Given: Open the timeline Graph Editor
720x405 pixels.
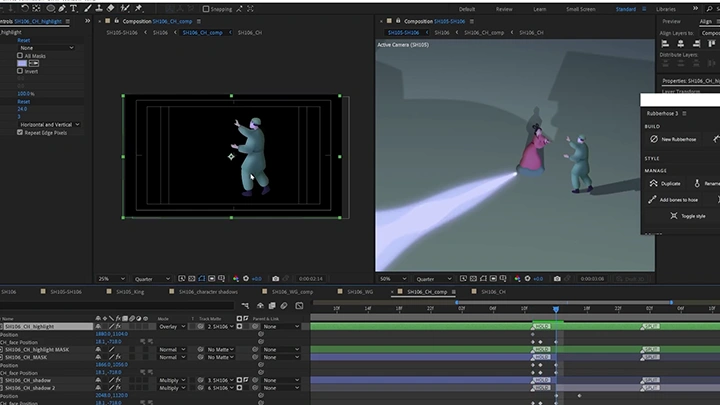Looking at the screenshot, I should click(x=299, y=306).
